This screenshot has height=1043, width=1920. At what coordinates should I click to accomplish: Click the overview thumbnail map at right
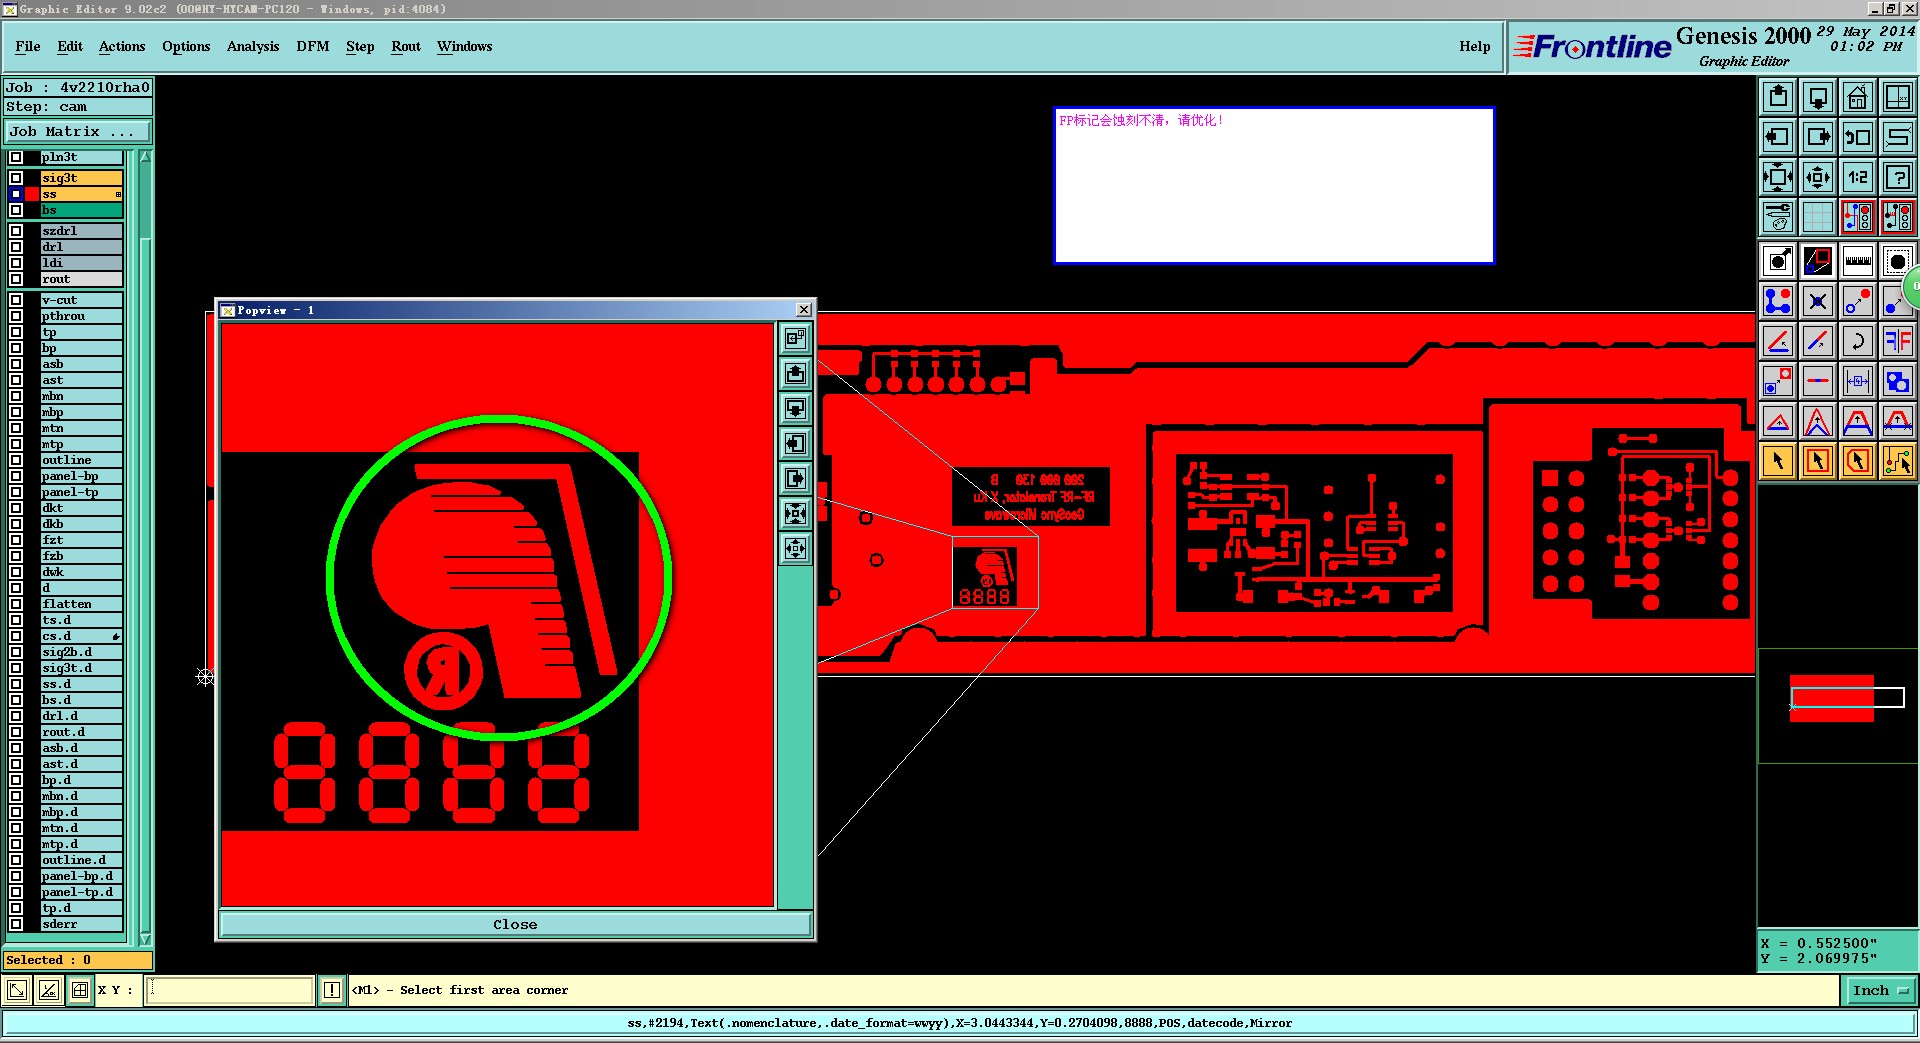[x=1838, y=706]
